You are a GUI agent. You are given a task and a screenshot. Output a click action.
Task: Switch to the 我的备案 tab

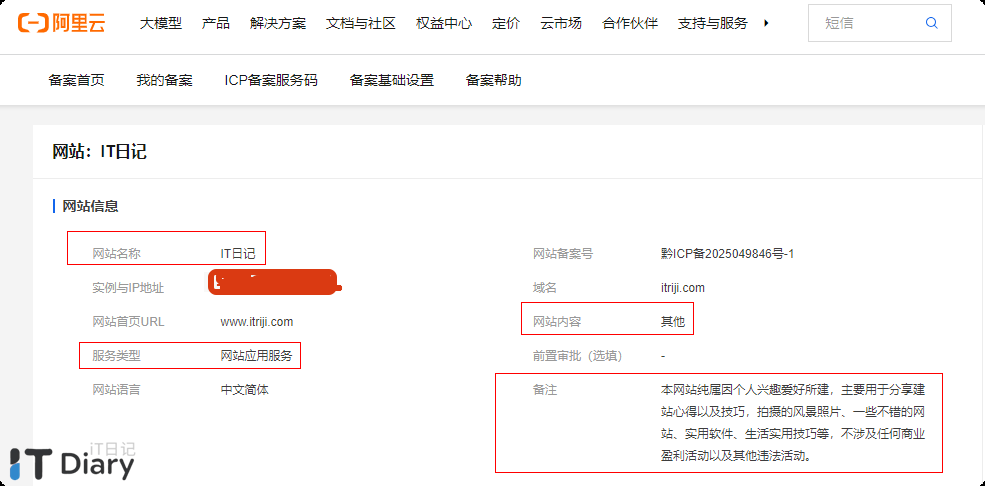[165, 80]
